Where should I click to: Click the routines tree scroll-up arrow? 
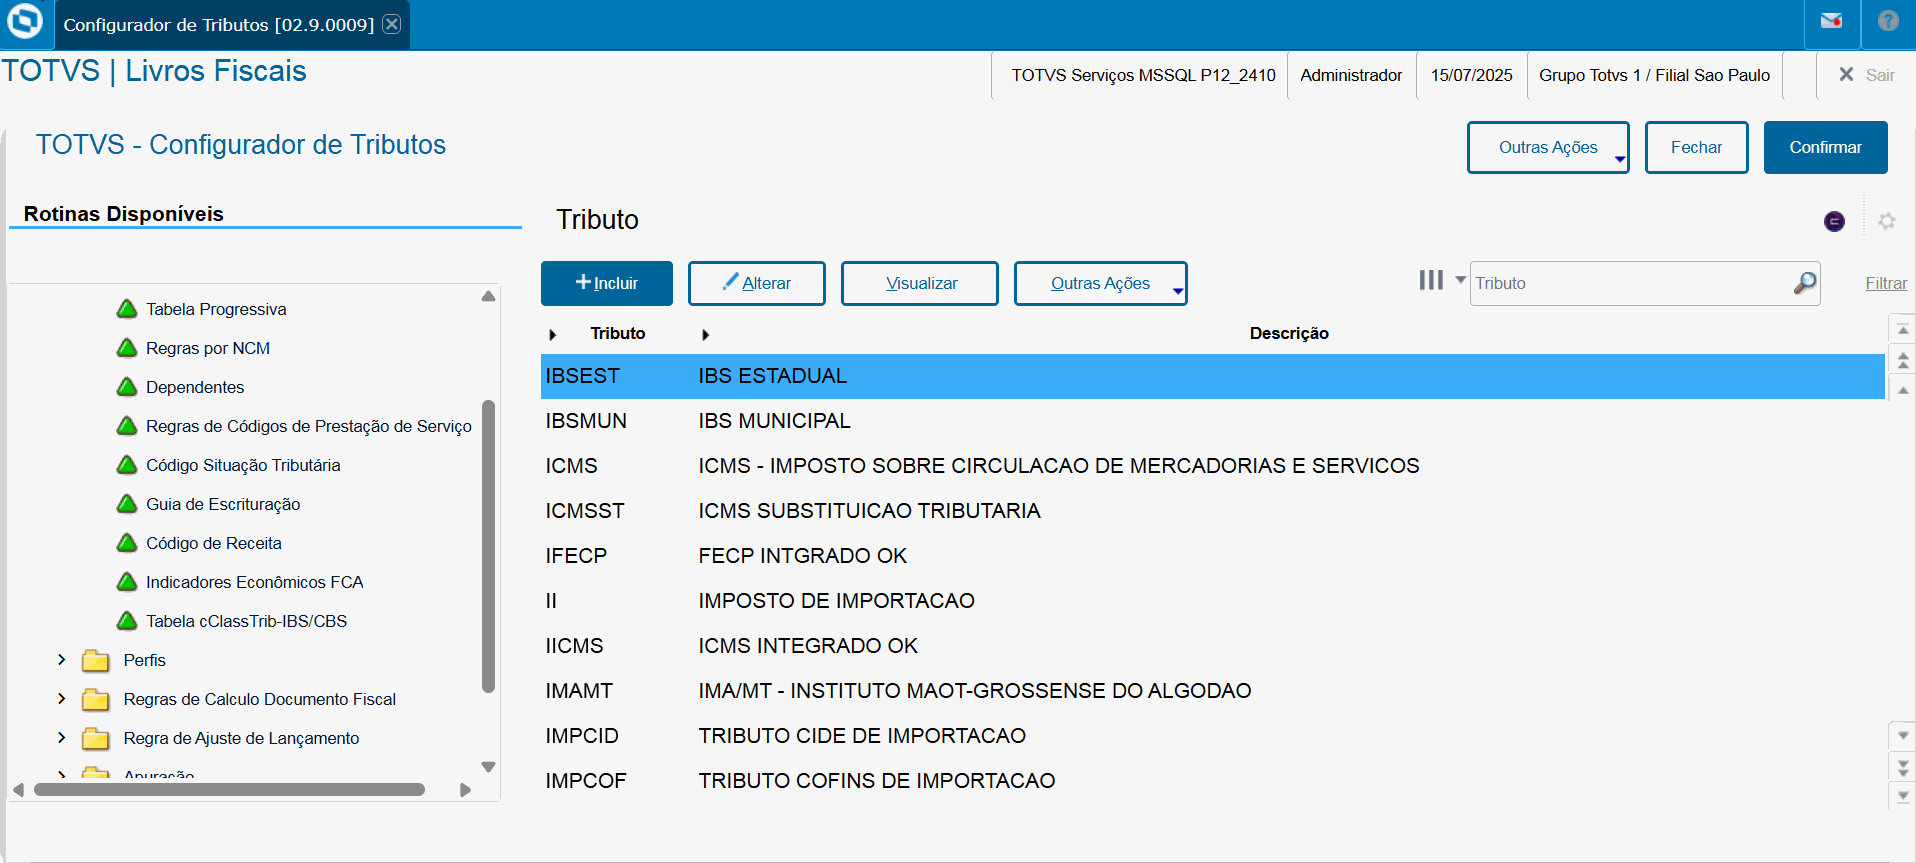click(x=488, y=296)
